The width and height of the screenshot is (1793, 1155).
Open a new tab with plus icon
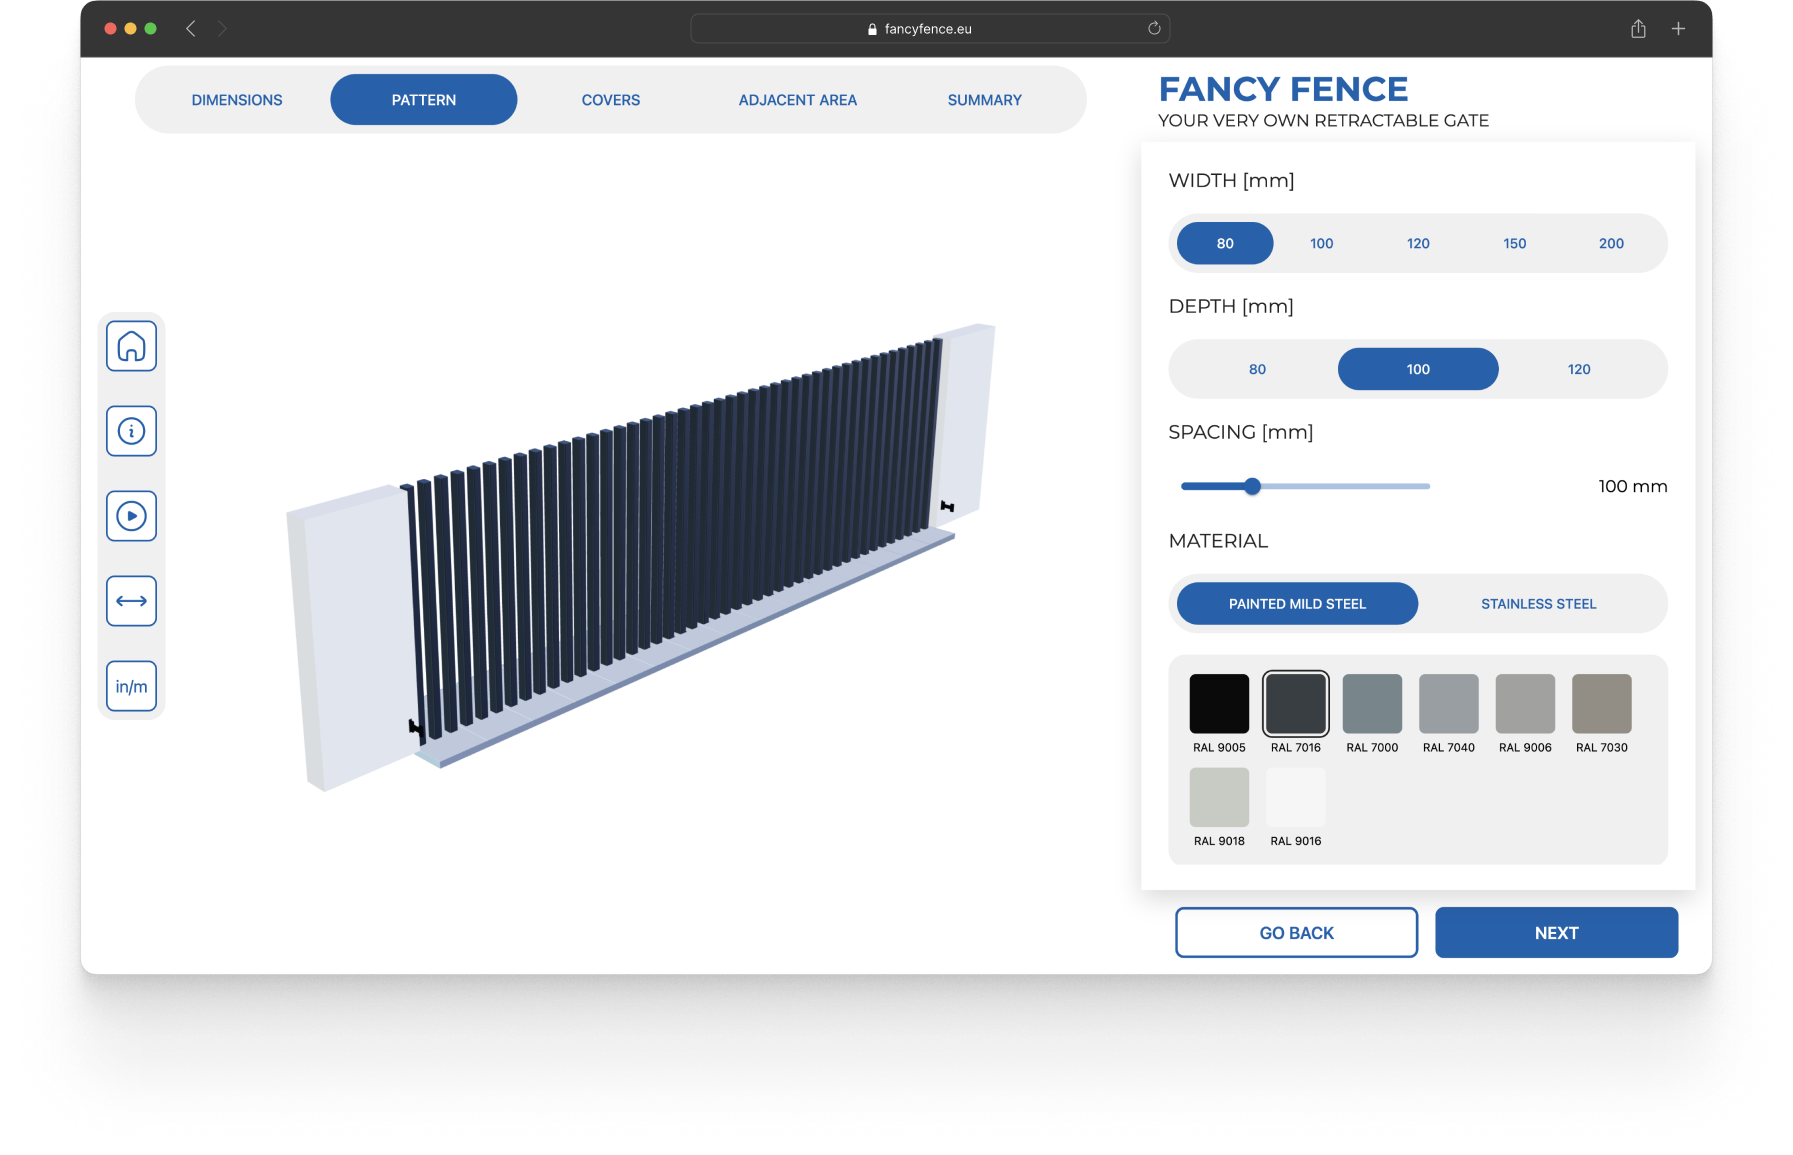[x=1678, y=29]
